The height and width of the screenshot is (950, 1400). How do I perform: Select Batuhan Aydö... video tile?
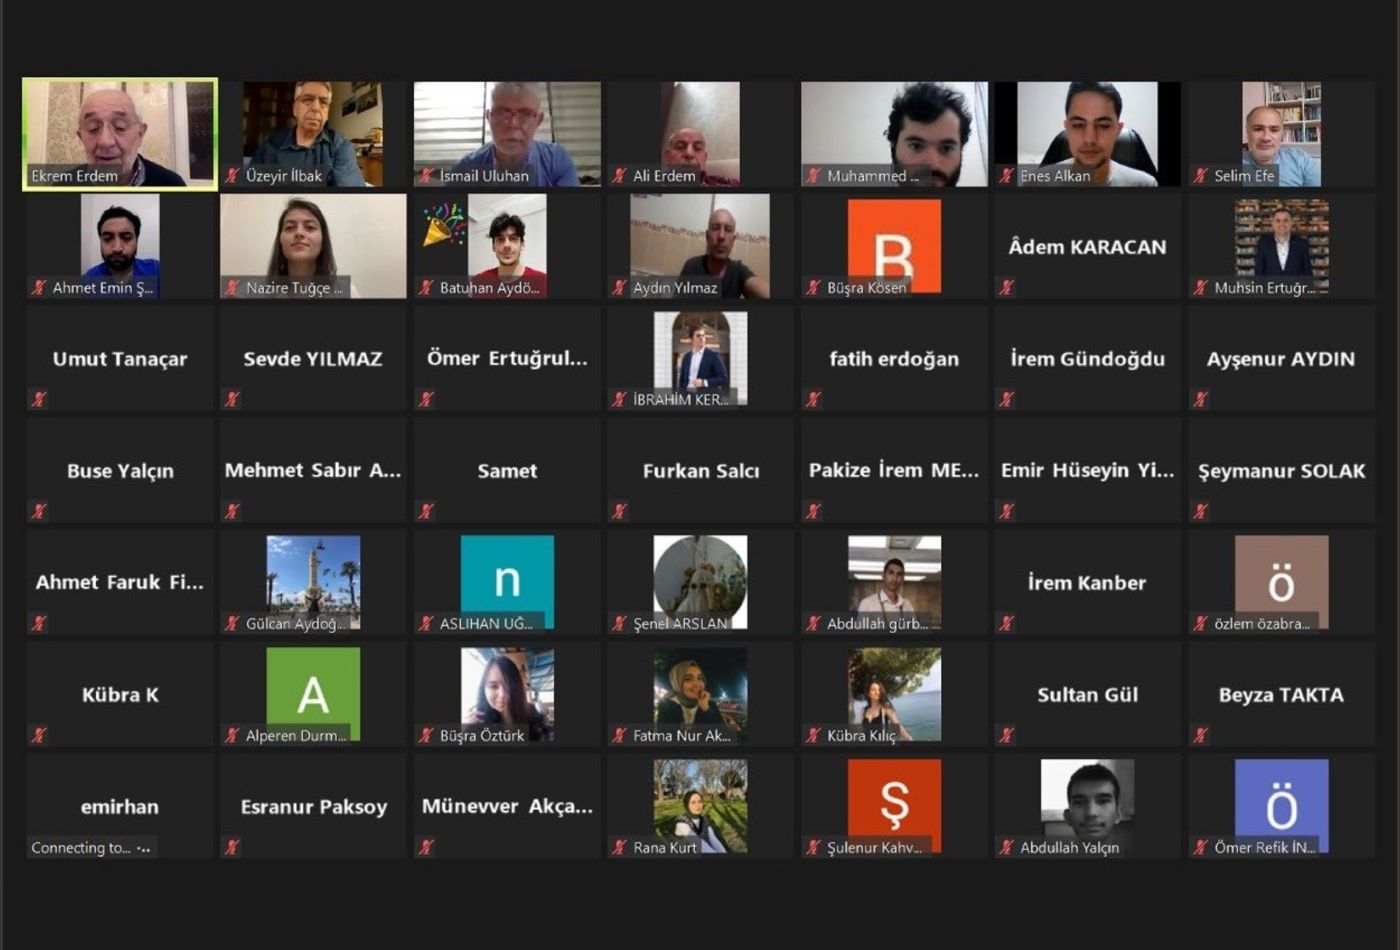click(x=507, y=246)
